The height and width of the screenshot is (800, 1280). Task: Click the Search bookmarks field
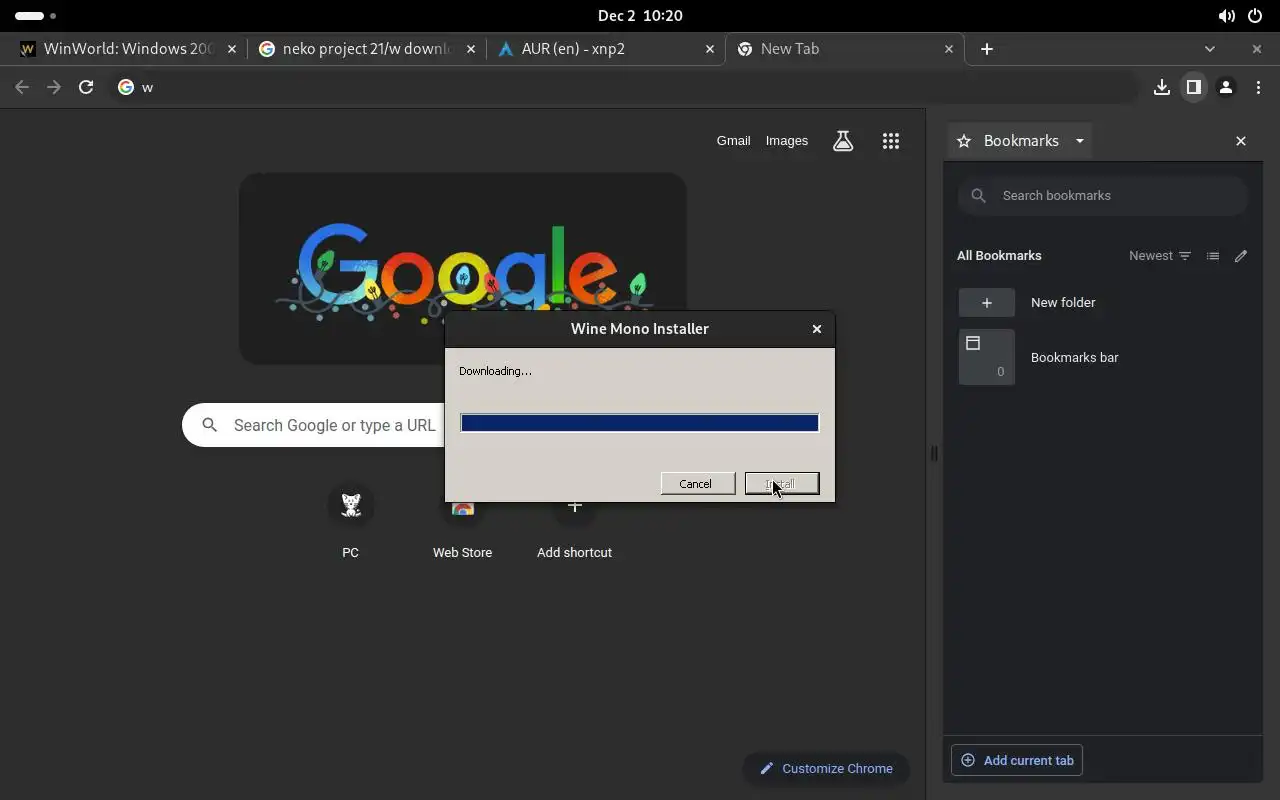pos(1102,196)
